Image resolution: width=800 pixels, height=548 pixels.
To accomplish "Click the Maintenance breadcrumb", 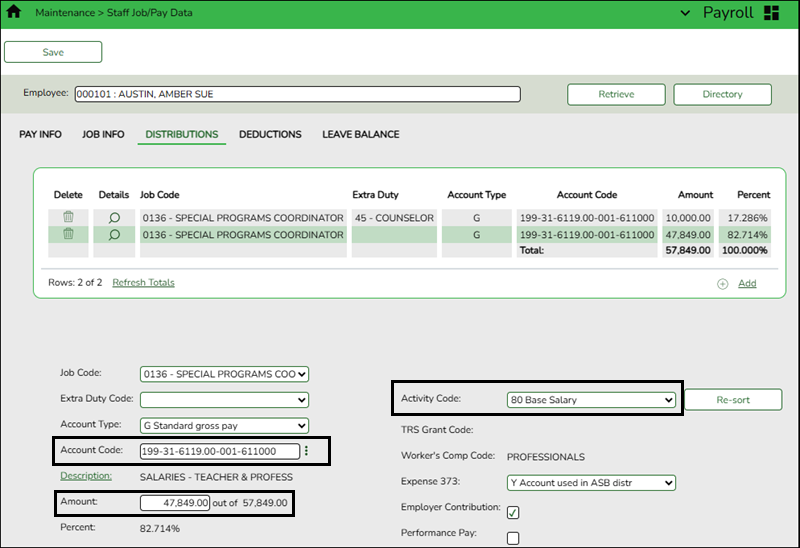I will click(65, 13).
